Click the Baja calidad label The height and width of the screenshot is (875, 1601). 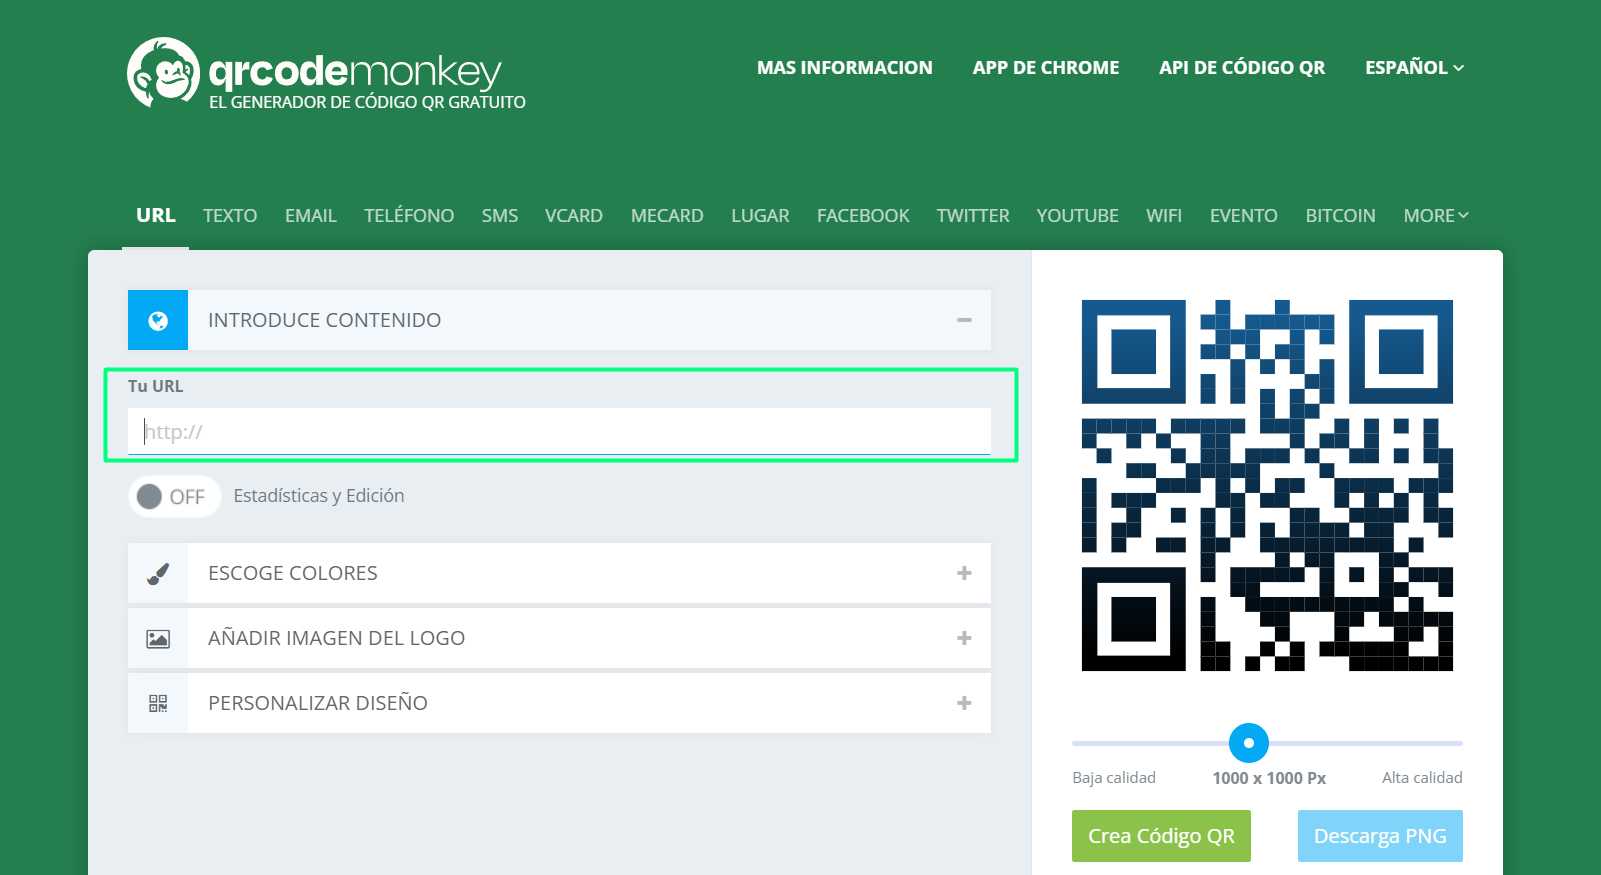(1114, 778)
